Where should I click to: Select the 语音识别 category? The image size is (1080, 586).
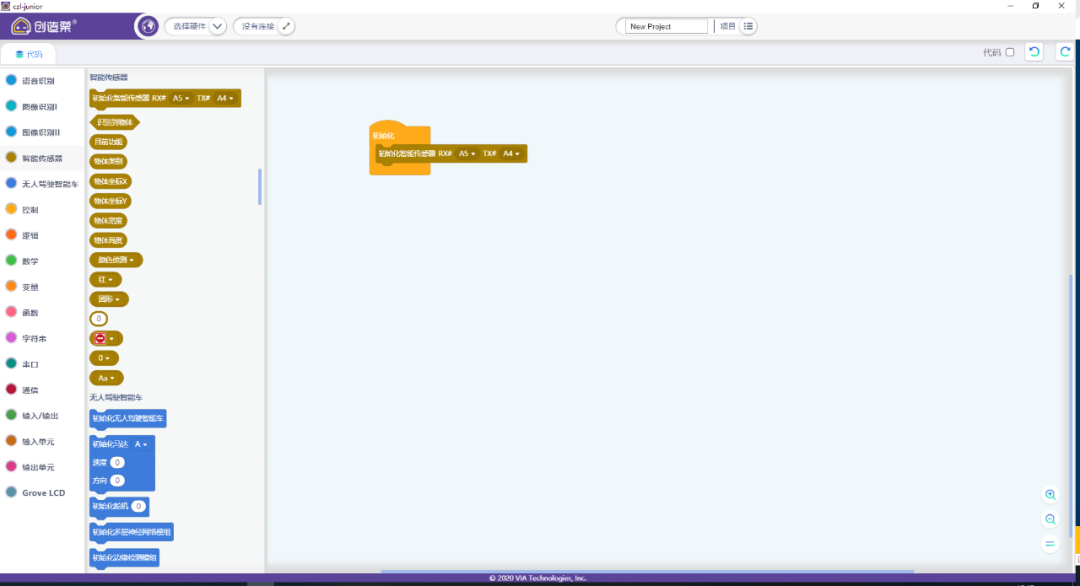pyautogui.click(x=38, y=81)
